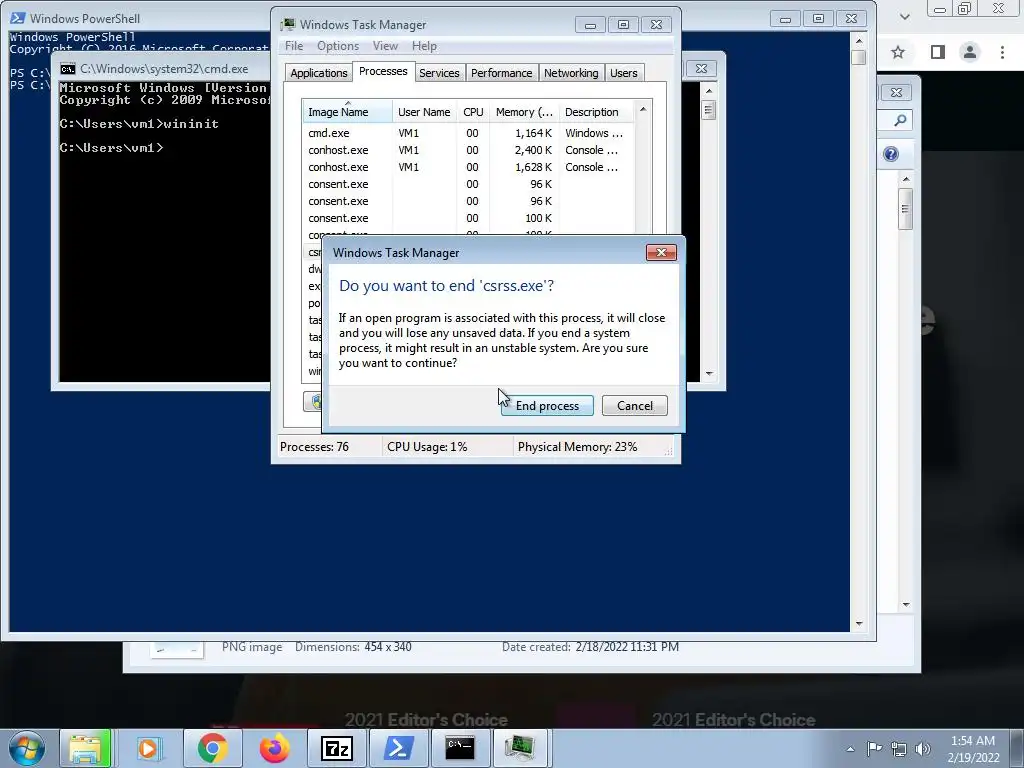Sort processes by Description column
The width and height of the screenshot is (1024, 768).
coord(596,112)
